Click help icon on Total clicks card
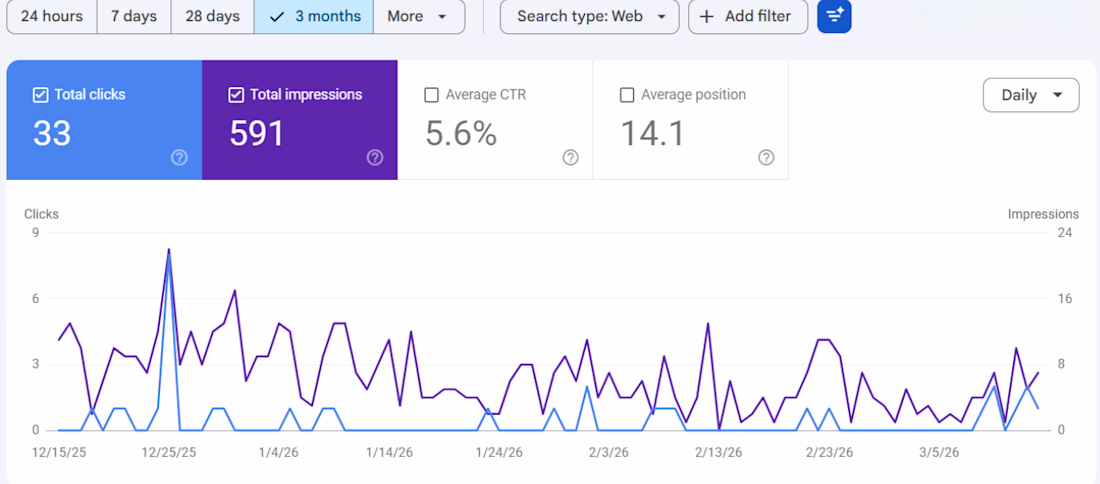 (x=180, y=157)
